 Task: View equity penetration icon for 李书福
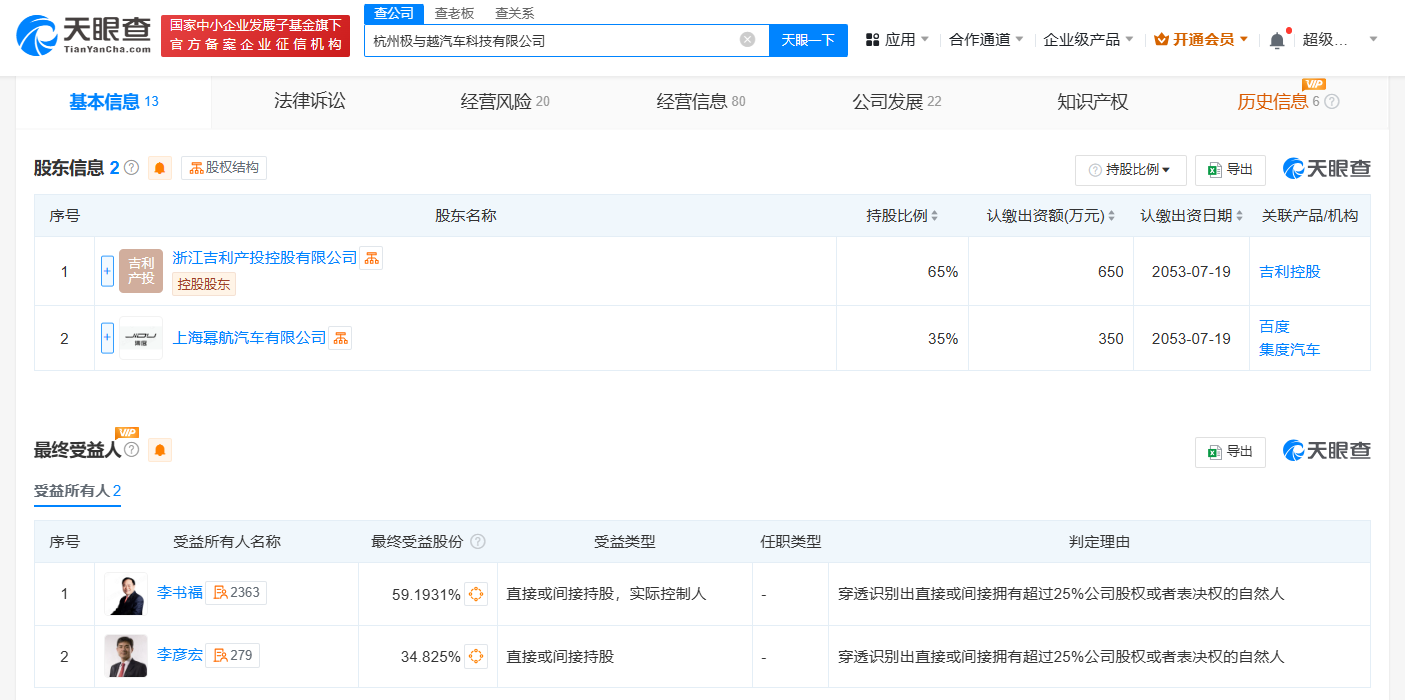(x=476, y=594)
